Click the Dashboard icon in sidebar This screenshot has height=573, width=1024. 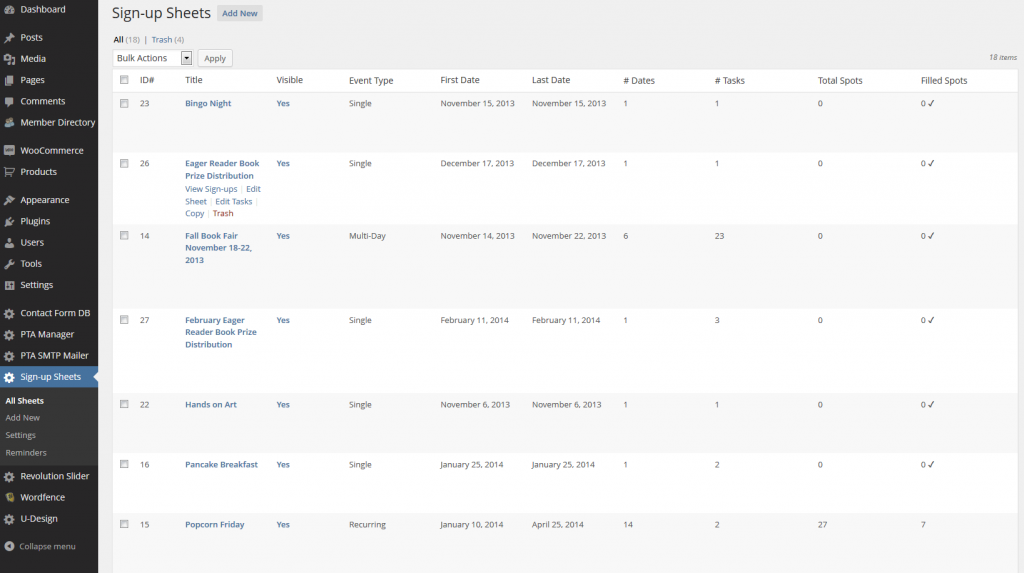click(x=9, y=9)
